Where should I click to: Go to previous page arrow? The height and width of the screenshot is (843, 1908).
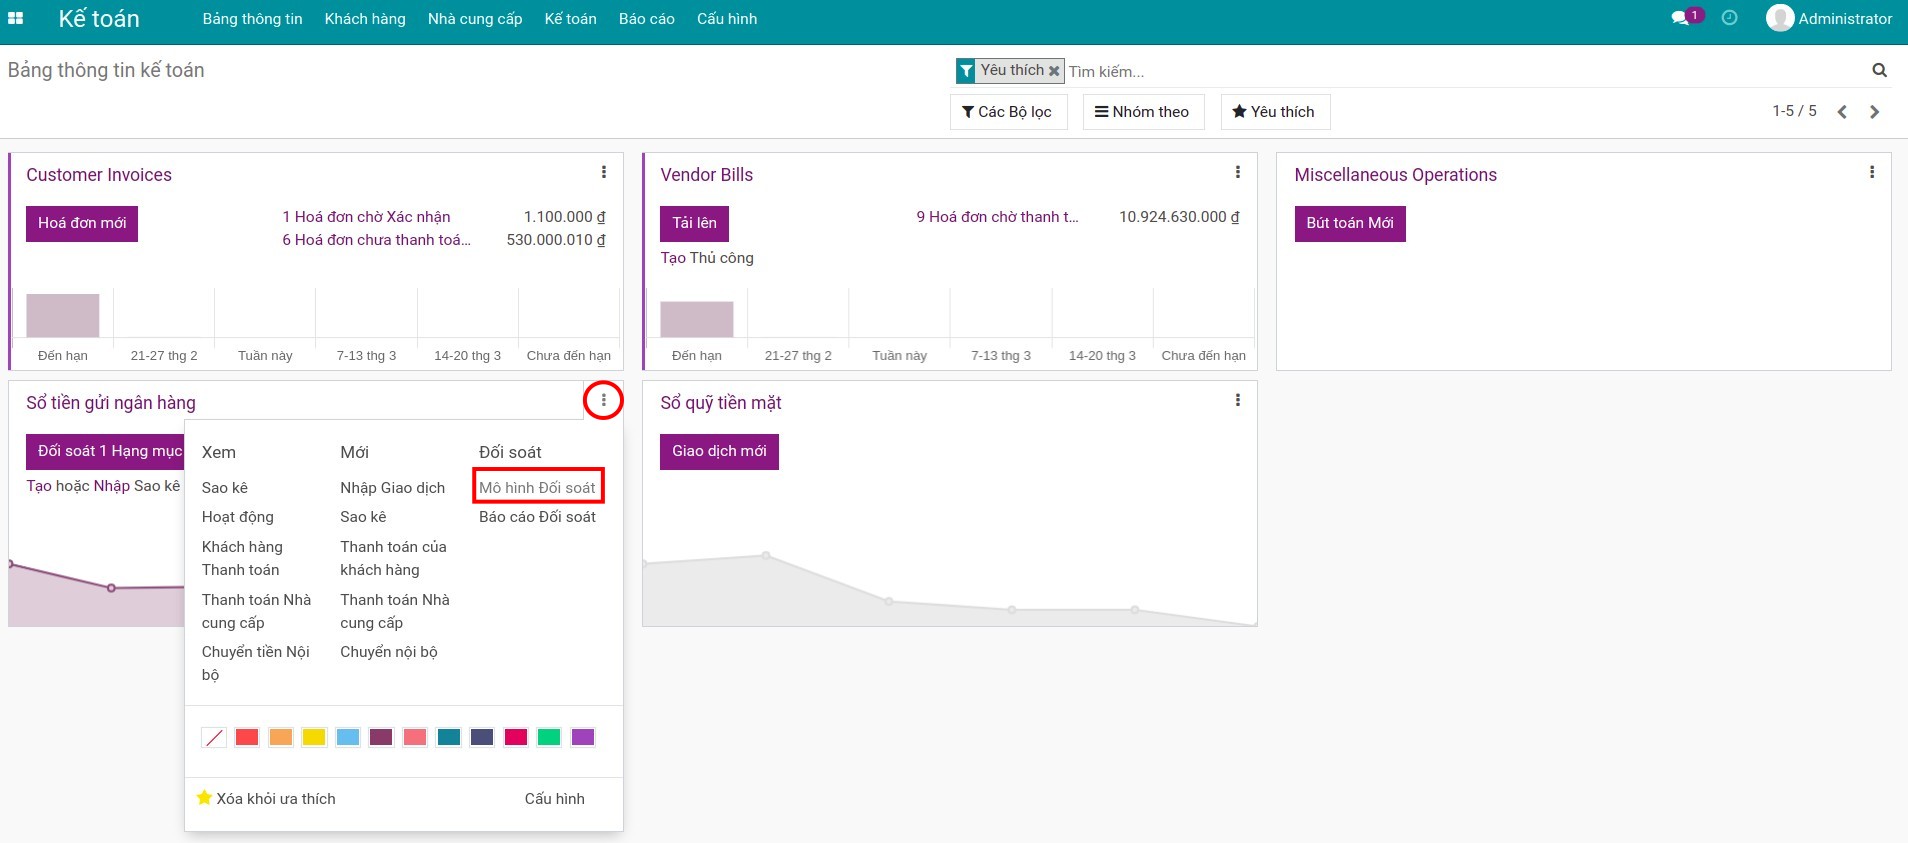[x=1841, y=112]
